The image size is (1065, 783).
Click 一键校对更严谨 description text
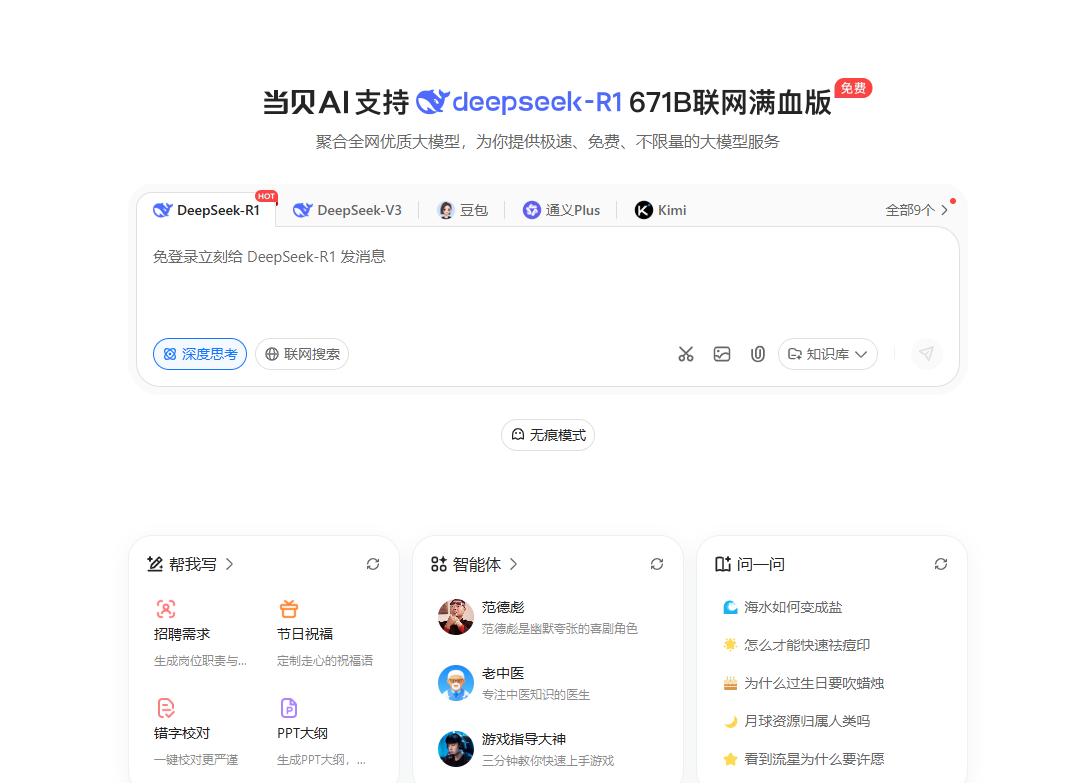click(x=196, y=760)
